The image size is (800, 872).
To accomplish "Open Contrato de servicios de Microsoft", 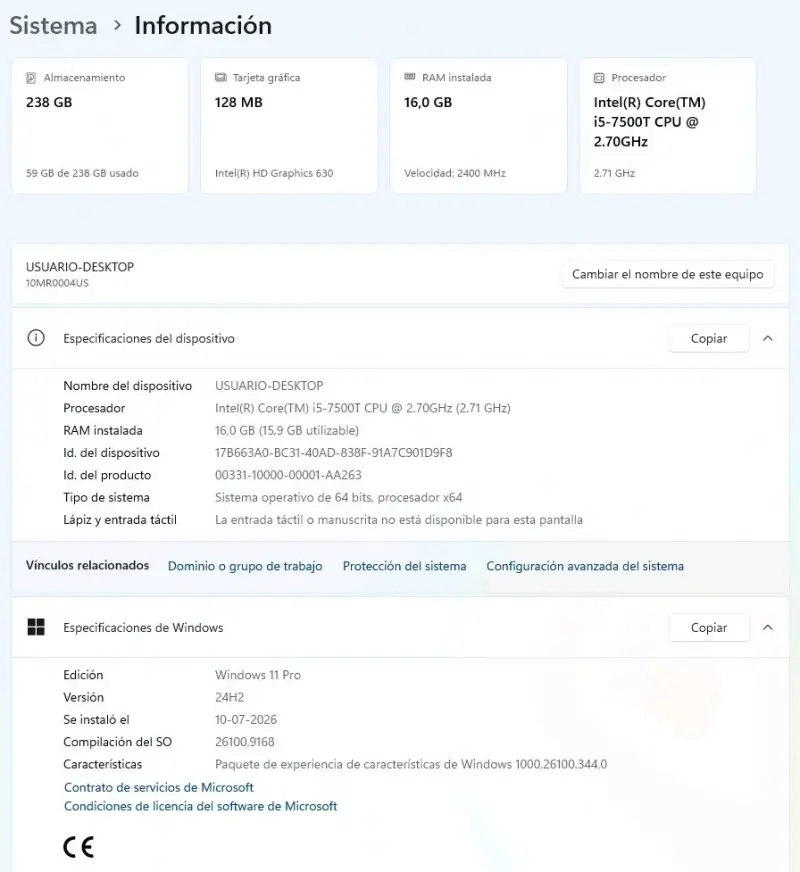I will pos(158,787).
